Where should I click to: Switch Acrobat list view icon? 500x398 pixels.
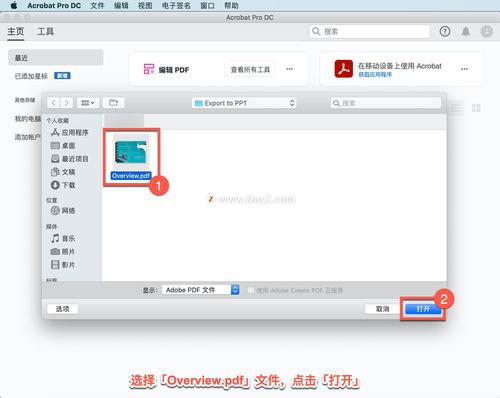pos(455,108)
